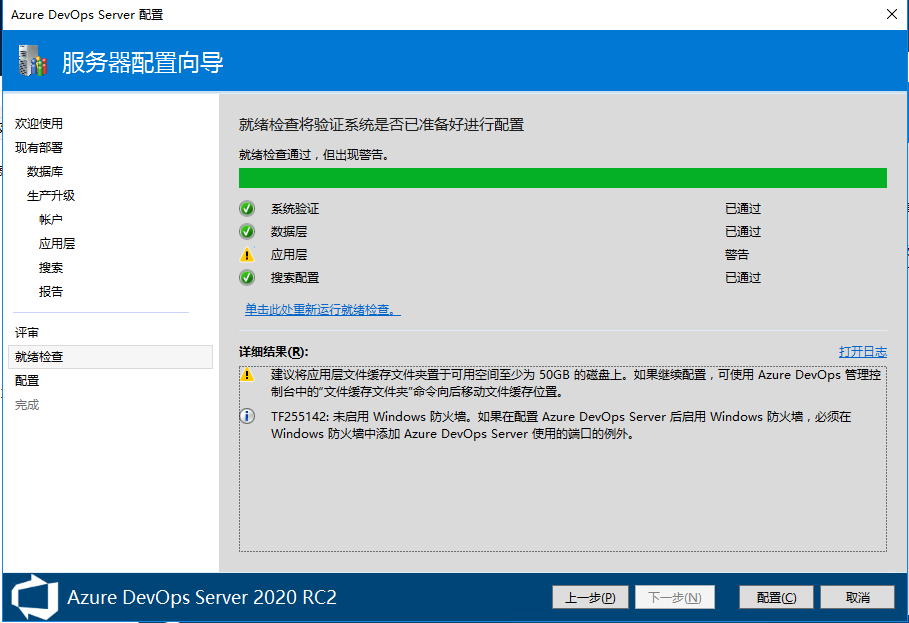Click the green check icon beside 搜索配置

247,278
